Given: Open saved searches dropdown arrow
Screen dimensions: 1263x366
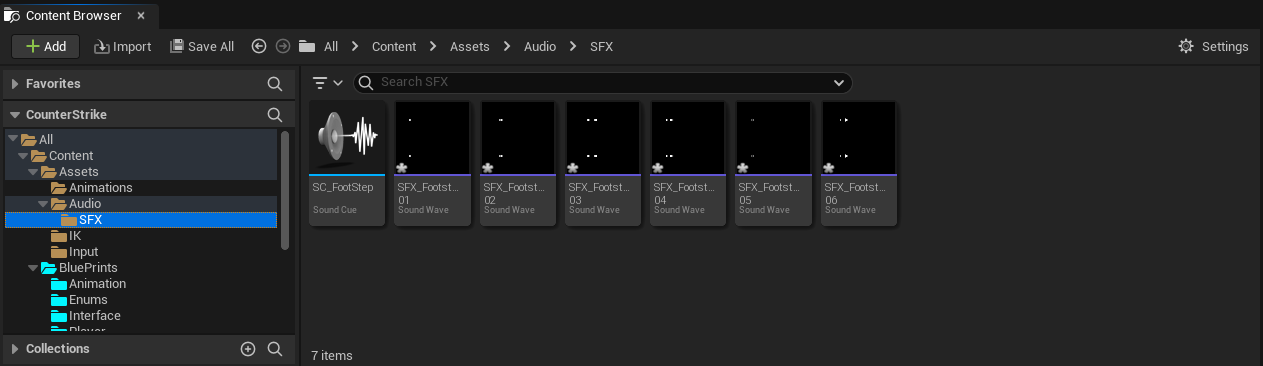Looking at the screenshot, I should pos(838,82).
